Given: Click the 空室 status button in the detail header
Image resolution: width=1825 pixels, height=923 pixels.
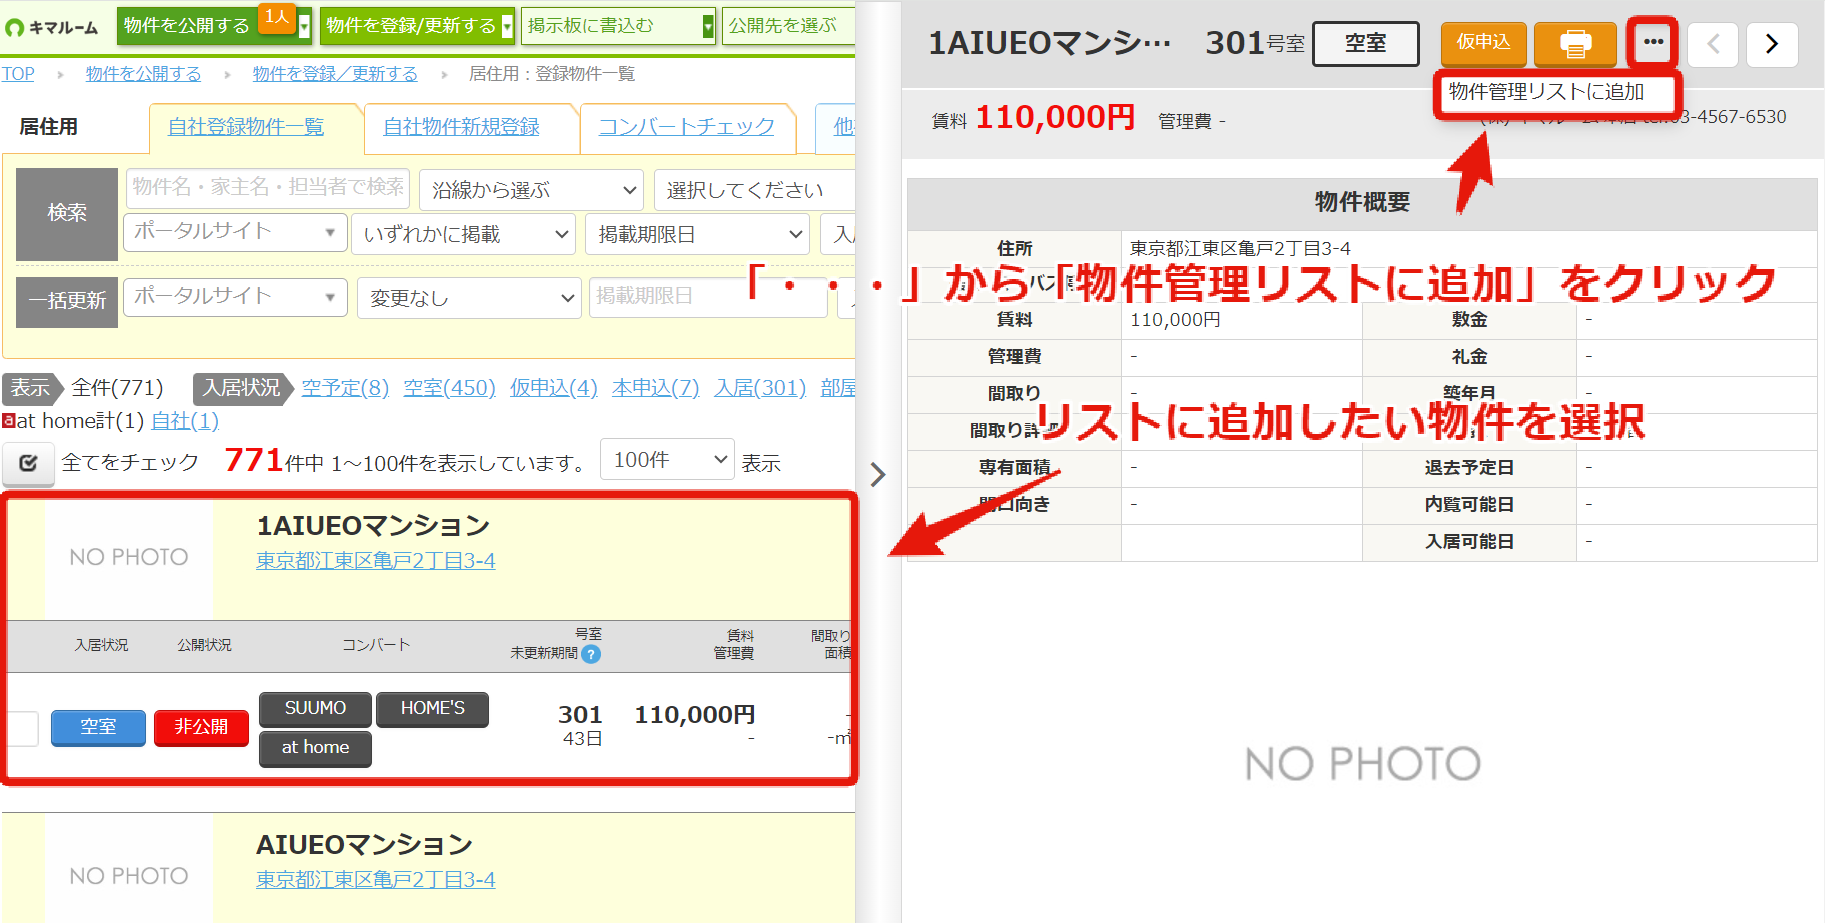Looking at the screenshot, I should 1365,44.
